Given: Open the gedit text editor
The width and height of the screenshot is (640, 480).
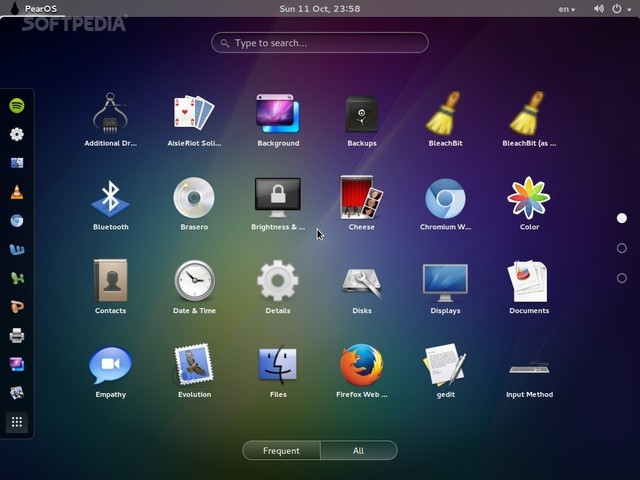Looking at the screenshot, I should click(445, 371).
